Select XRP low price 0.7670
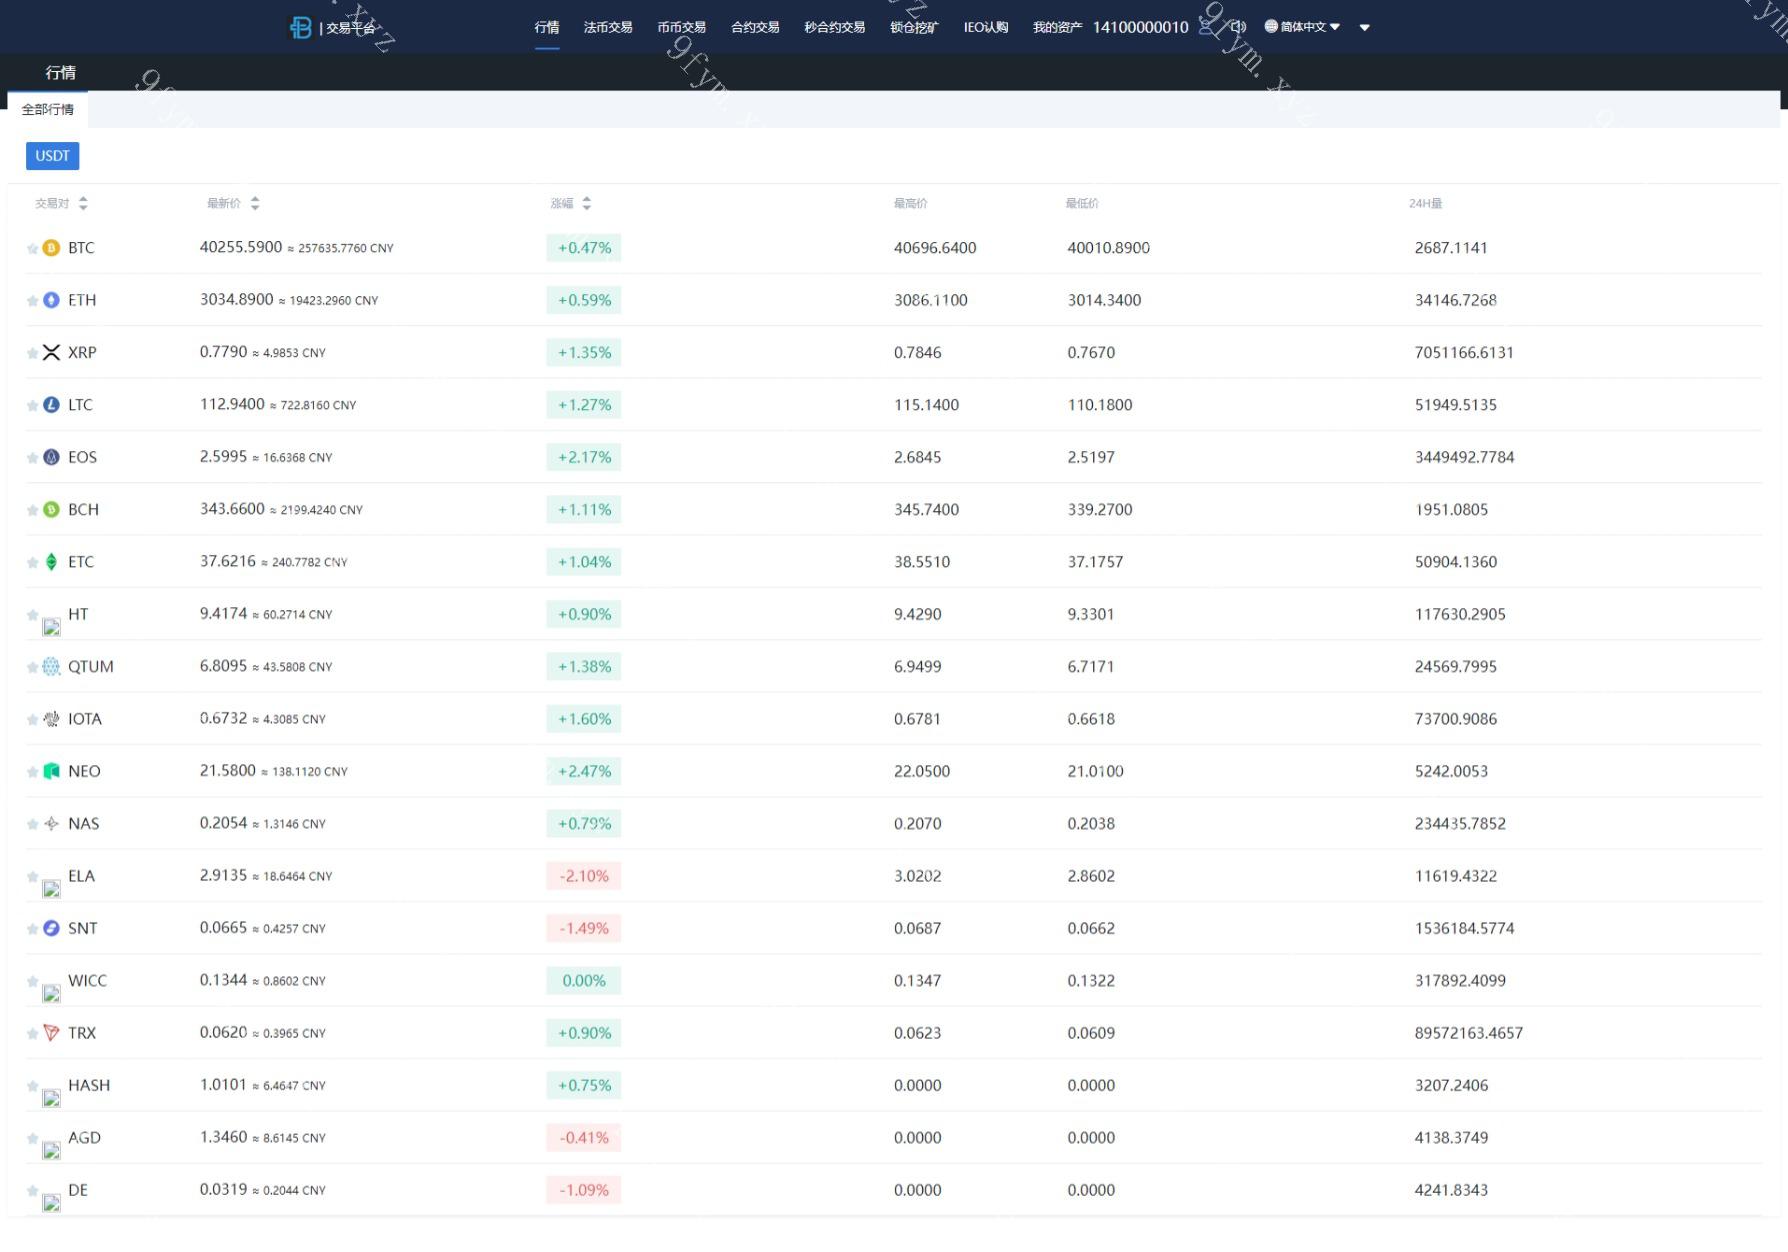 pos(1091,352)
